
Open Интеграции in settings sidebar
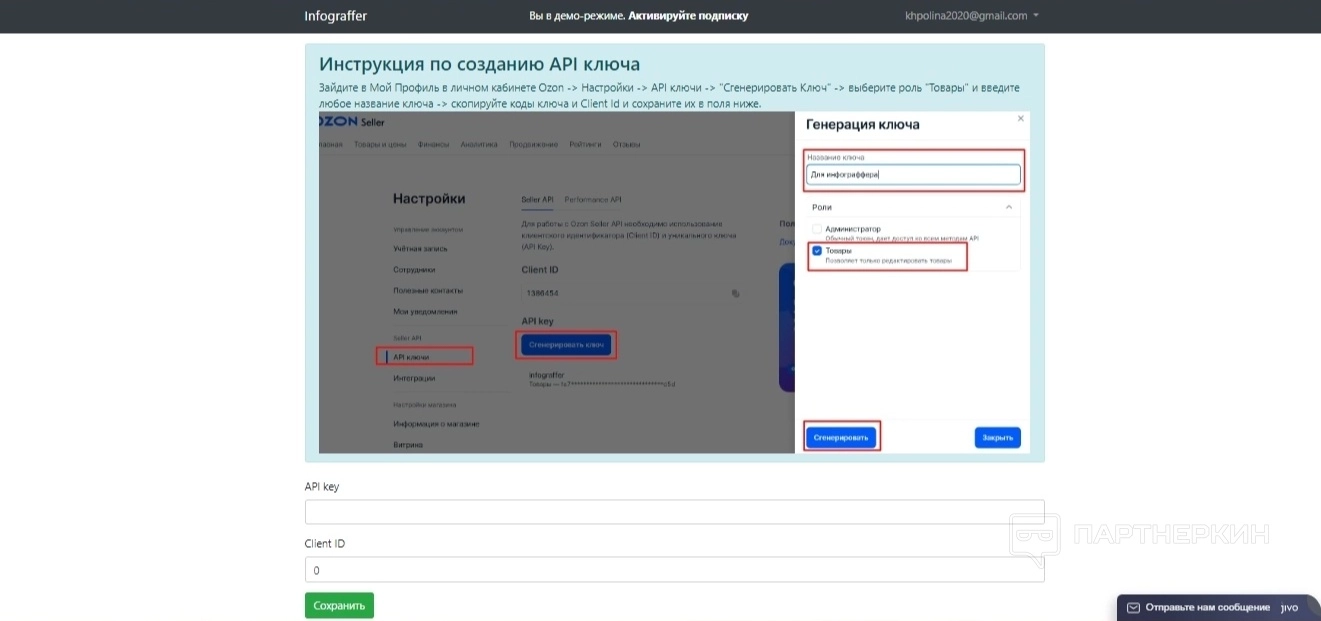pyautogui.click(x=414, y=379)
